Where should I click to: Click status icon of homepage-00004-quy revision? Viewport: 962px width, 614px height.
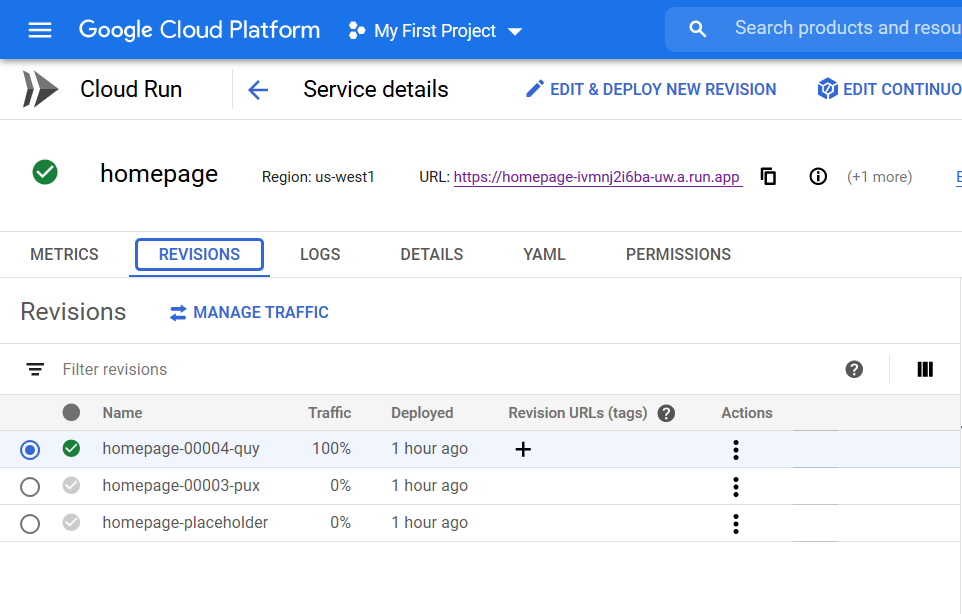(71, 448)
